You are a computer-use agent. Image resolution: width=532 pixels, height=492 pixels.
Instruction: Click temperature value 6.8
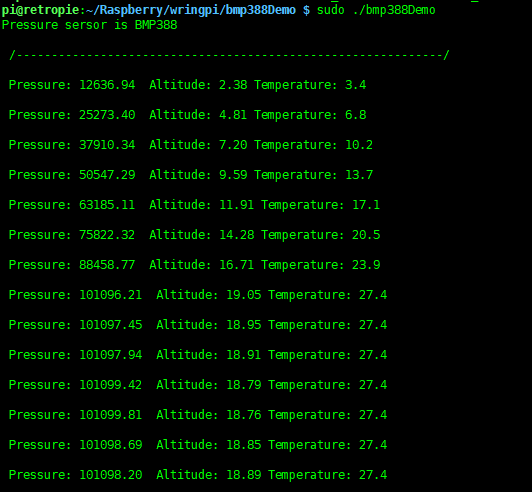[x=356, y=115]
